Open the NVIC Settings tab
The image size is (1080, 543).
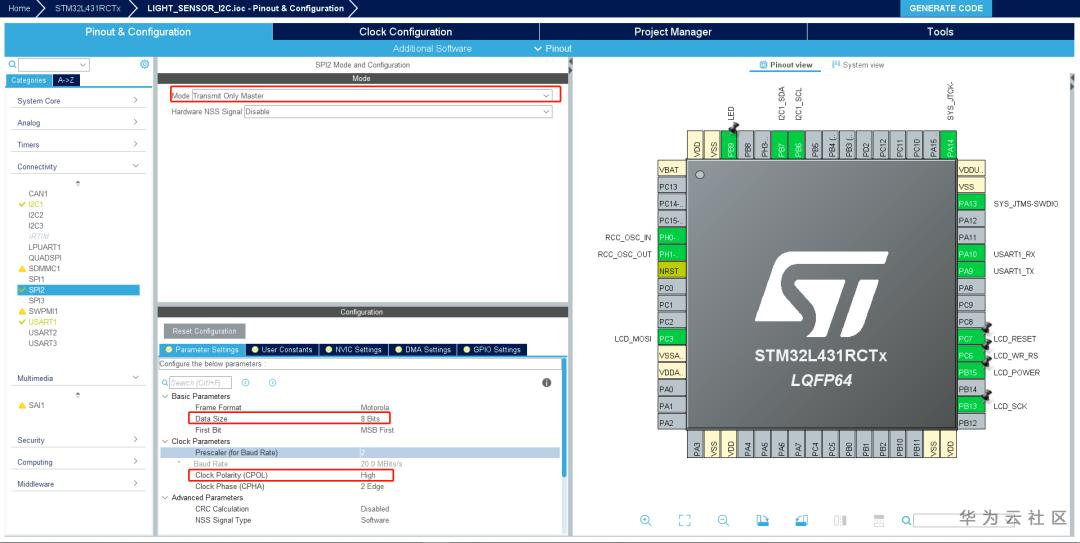pos(353,350)
